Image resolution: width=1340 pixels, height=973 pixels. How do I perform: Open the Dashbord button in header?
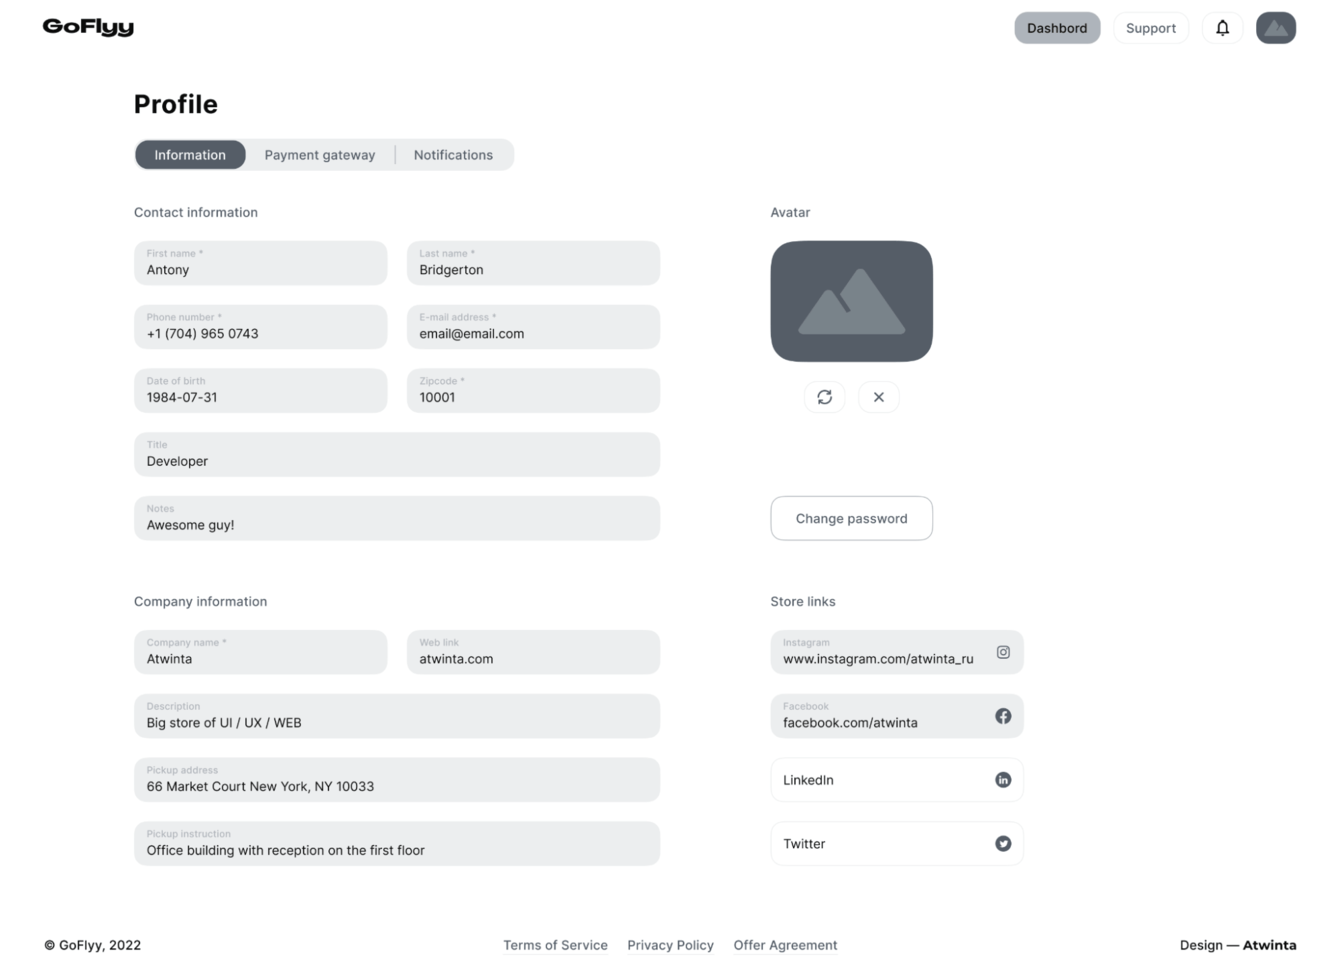pos(1057,28)
